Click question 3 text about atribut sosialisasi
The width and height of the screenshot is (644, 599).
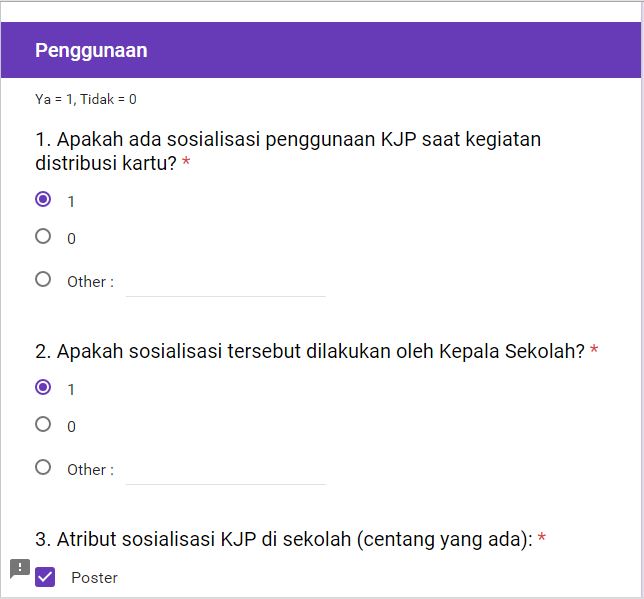[x=283, y=540]
